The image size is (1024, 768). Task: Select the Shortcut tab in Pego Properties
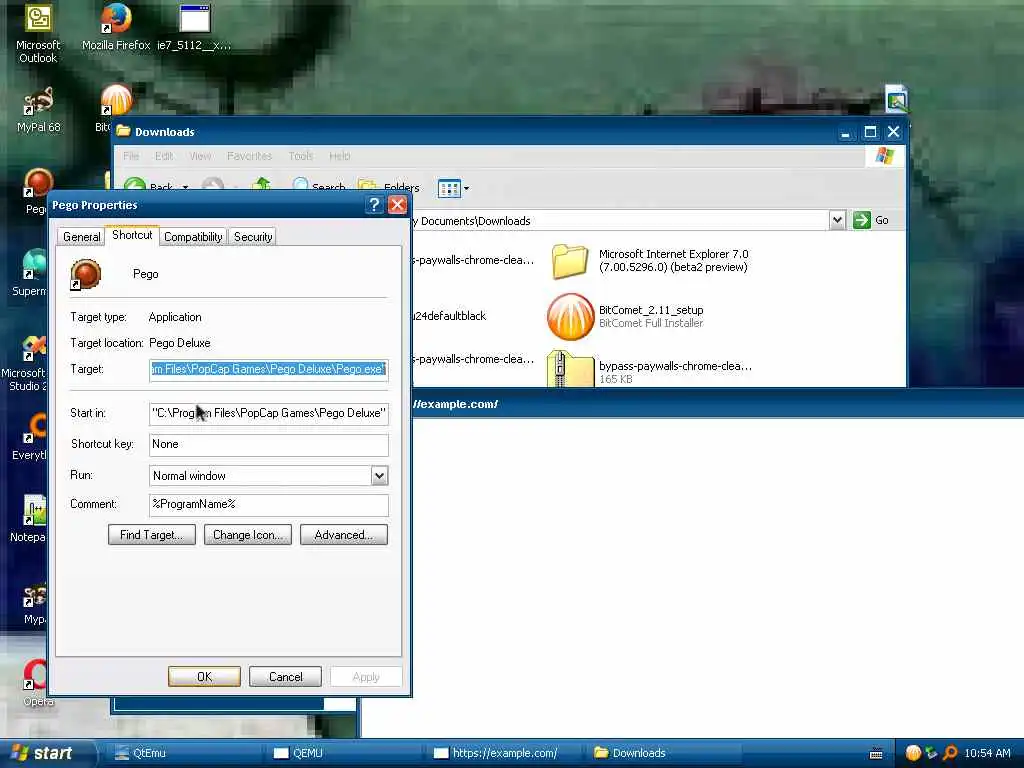pyautogui.click(x=132, y=234)
